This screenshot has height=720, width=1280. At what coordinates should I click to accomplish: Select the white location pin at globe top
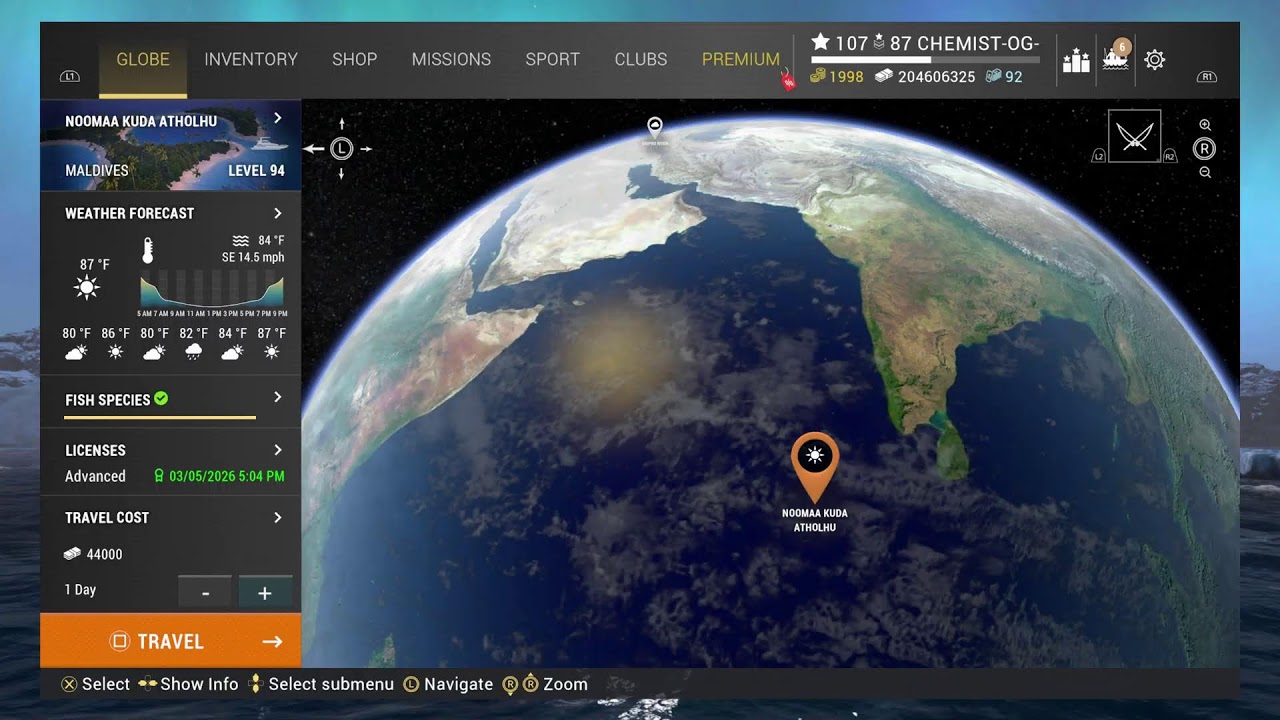click(655, 127)
